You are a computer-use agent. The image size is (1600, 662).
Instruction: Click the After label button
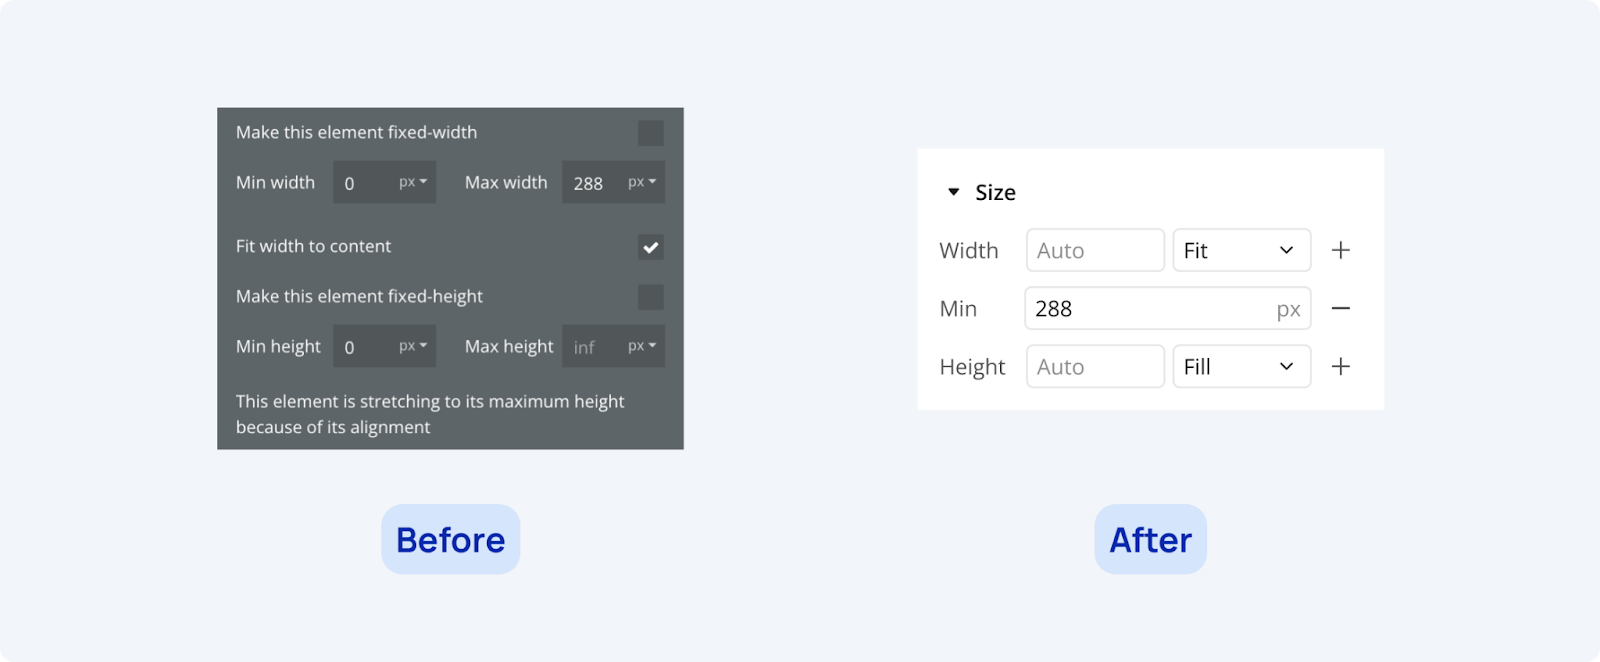1150,539
